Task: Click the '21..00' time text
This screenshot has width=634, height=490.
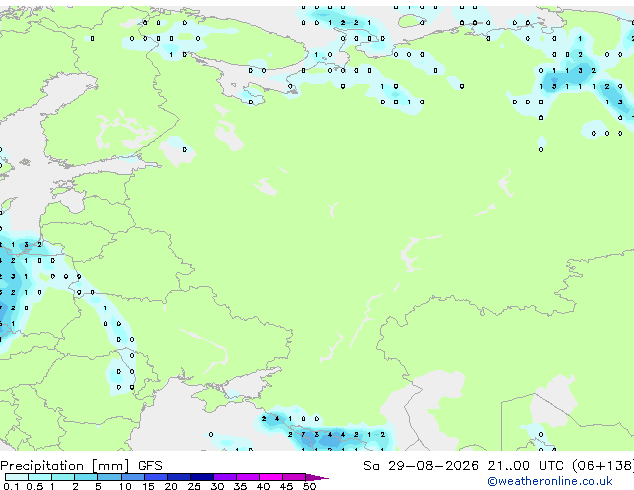Action: 508,466
